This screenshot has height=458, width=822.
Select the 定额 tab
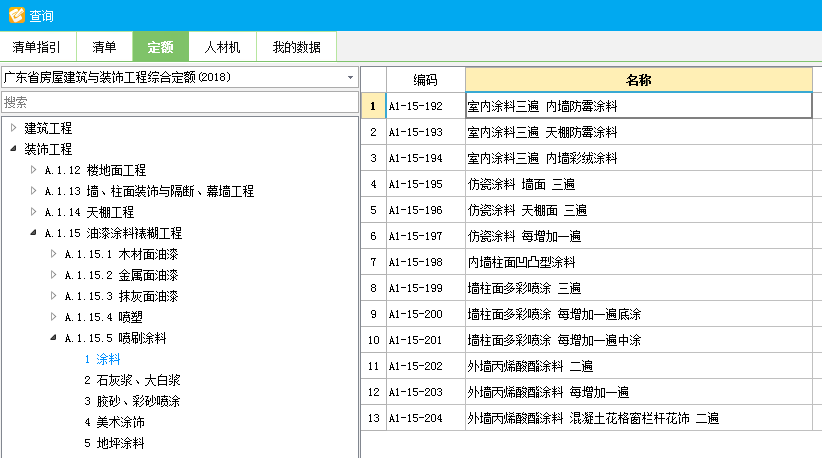click(x=160, y=47)
